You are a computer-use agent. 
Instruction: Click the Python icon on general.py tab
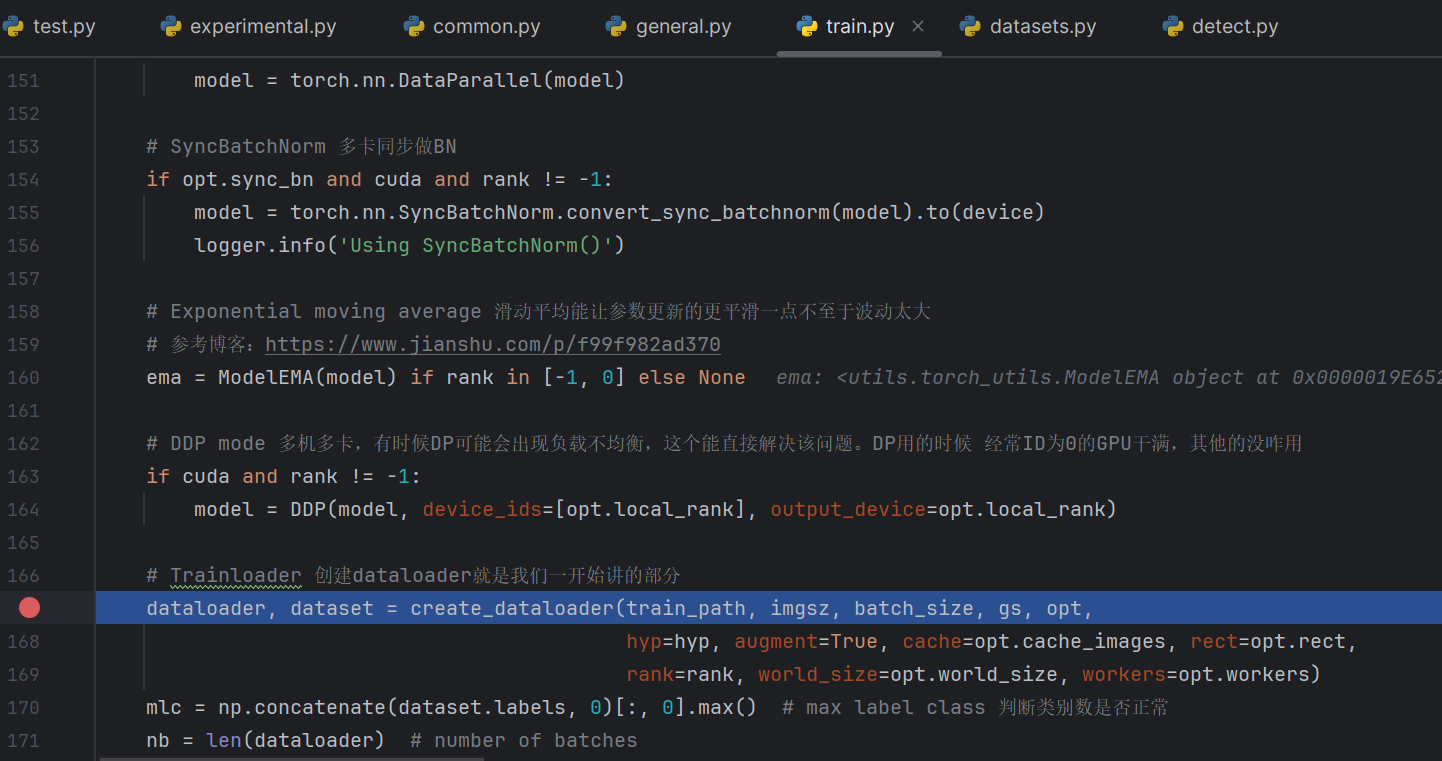tap(617, 27)
